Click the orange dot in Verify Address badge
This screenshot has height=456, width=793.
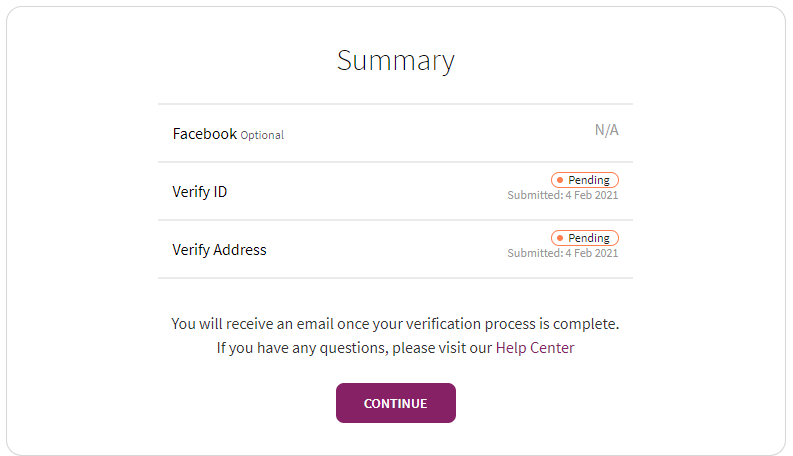[x=560, y=238]
